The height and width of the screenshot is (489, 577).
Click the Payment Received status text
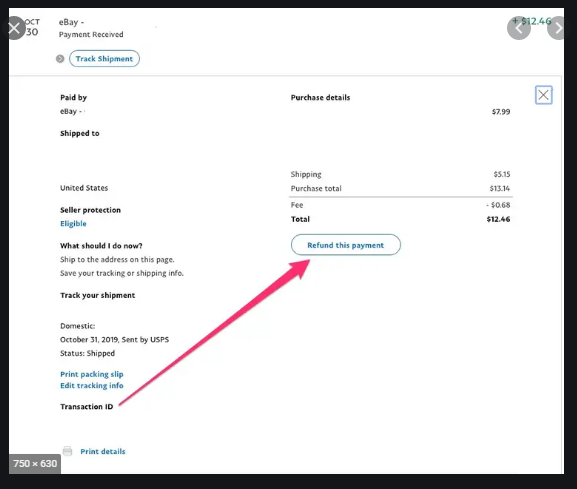coord(91,35)
